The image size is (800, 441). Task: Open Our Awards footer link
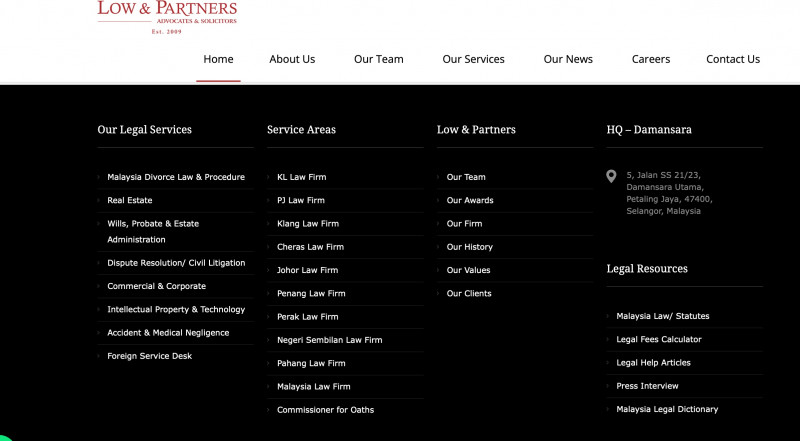pos(470,201)
